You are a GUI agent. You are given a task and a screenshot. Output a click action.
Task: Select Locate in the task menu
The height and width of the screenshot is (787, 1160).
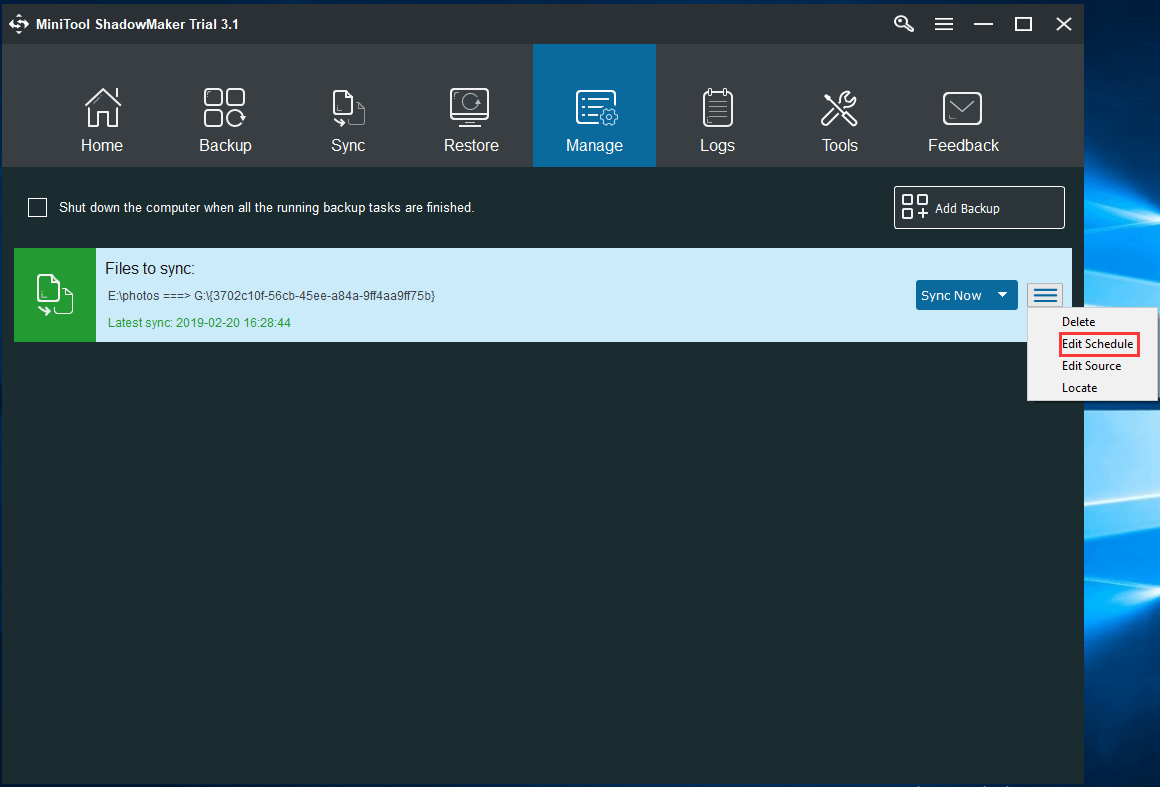[1079, 388]
